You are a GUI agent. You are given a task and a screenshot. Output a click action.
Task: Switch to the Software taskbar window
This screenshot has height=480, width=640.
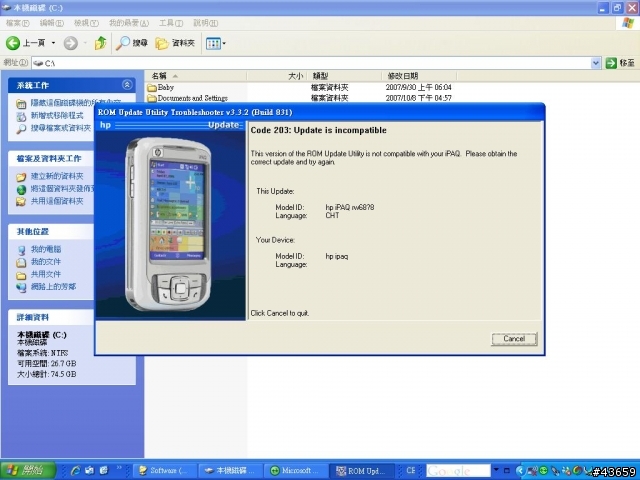pos(164,471)
